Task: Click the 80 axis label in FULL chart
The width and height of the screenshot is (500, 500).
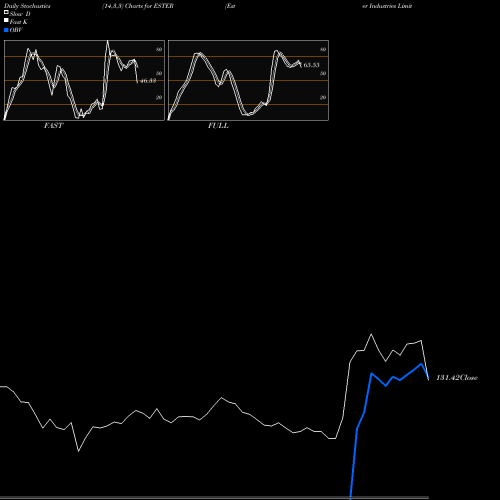Action: (323, 50)
